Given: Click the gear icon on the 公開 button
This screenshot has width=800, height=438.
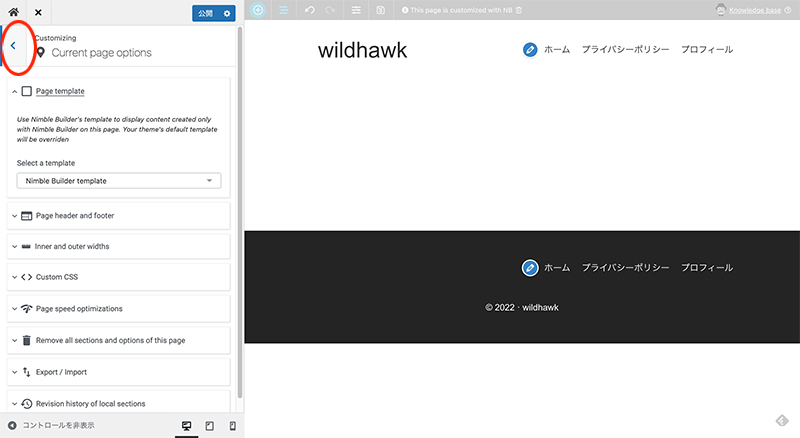Looking at the screenshot, I should click(x=227, y=13).
